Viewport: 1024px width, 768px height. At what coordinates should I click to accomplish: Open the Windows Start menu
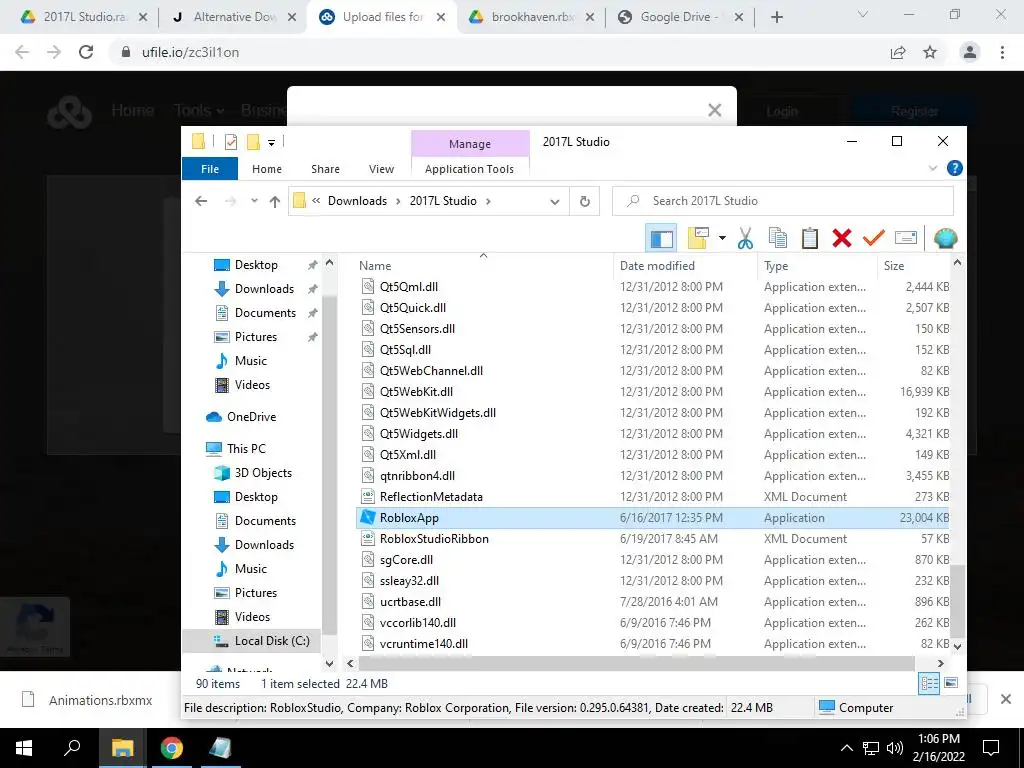coord(24,748)
